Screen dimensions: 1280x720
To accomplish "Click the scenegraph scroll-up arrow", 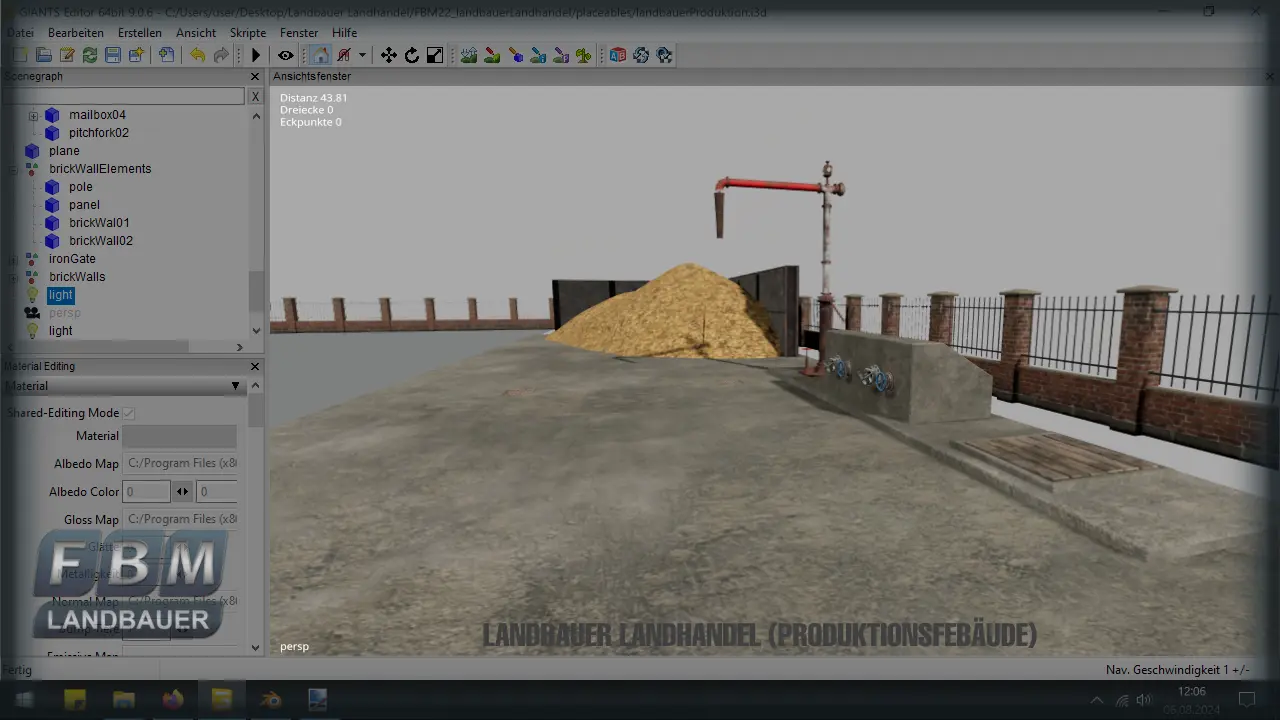I will pos(256,116).
